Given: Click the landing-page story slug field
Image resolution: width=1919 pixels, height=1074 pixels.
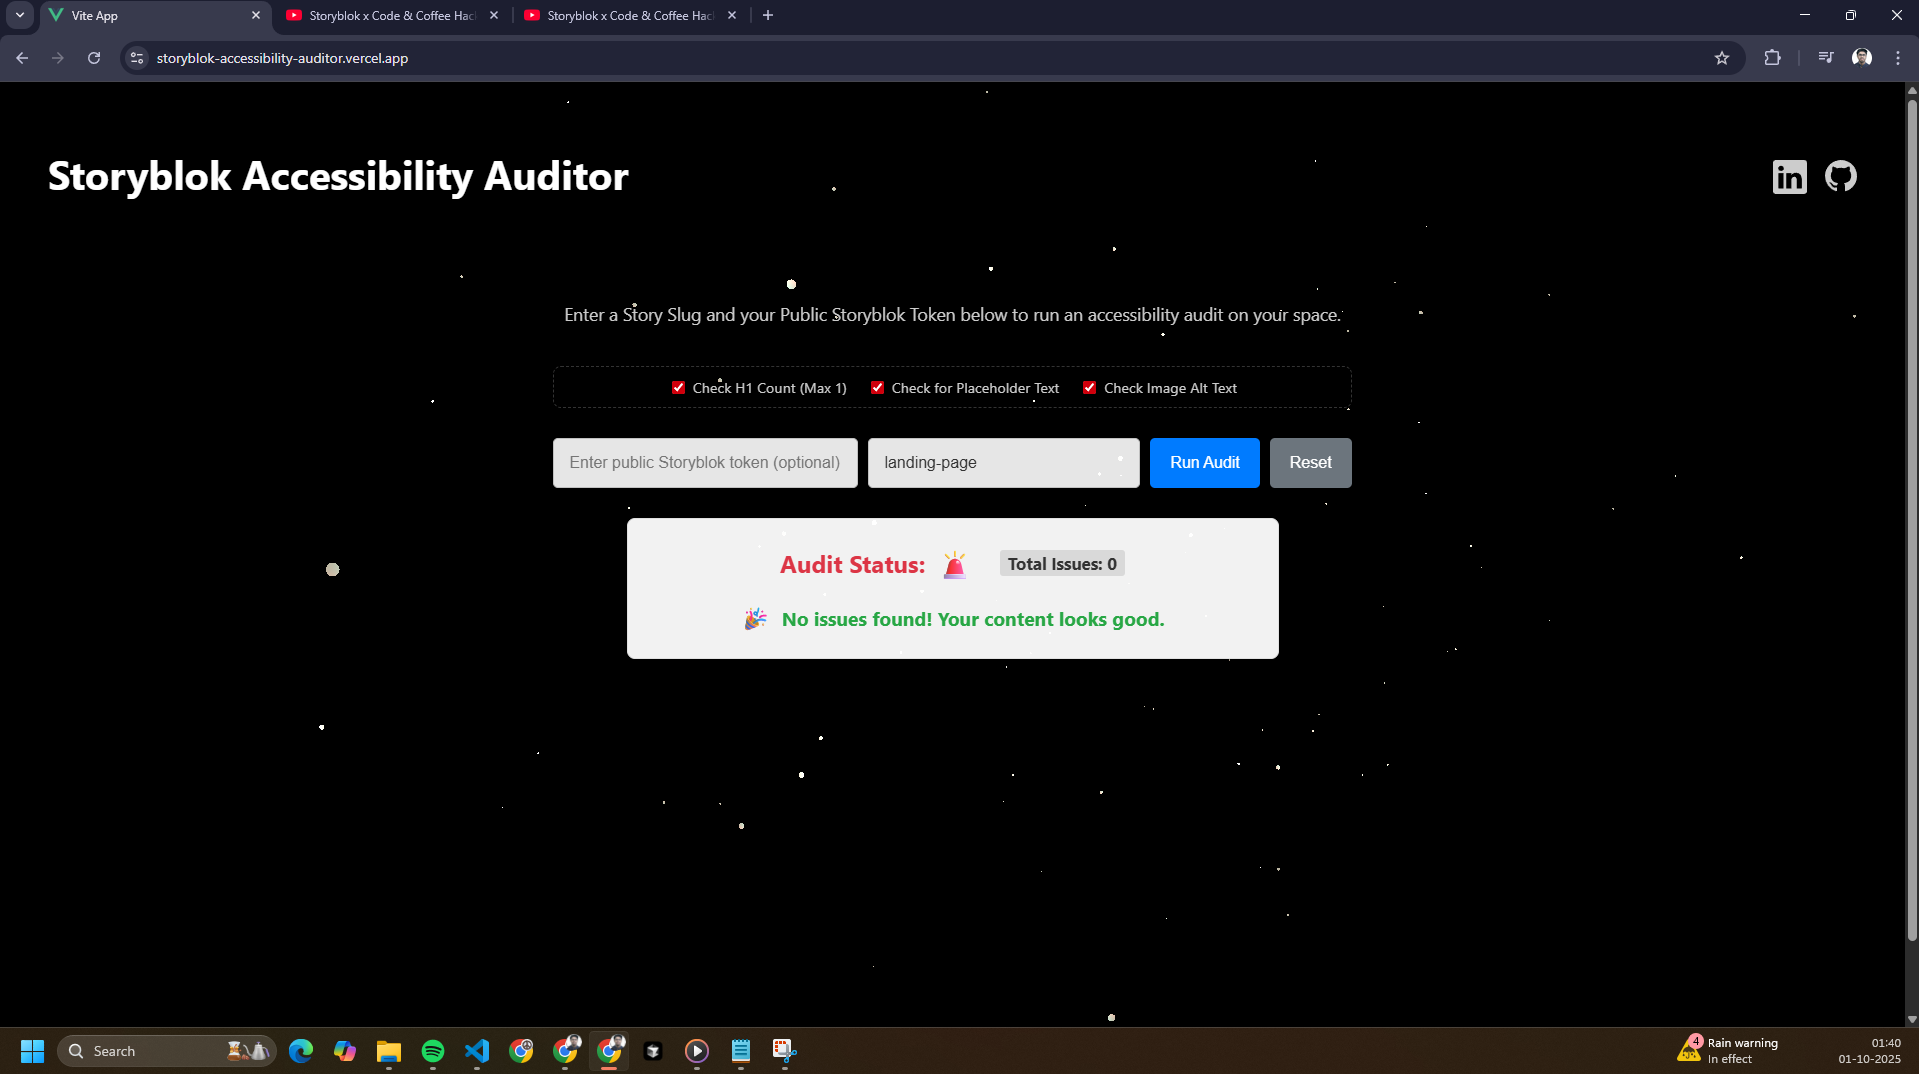Looking at the screenshot, I should (x=1003, y=463).
